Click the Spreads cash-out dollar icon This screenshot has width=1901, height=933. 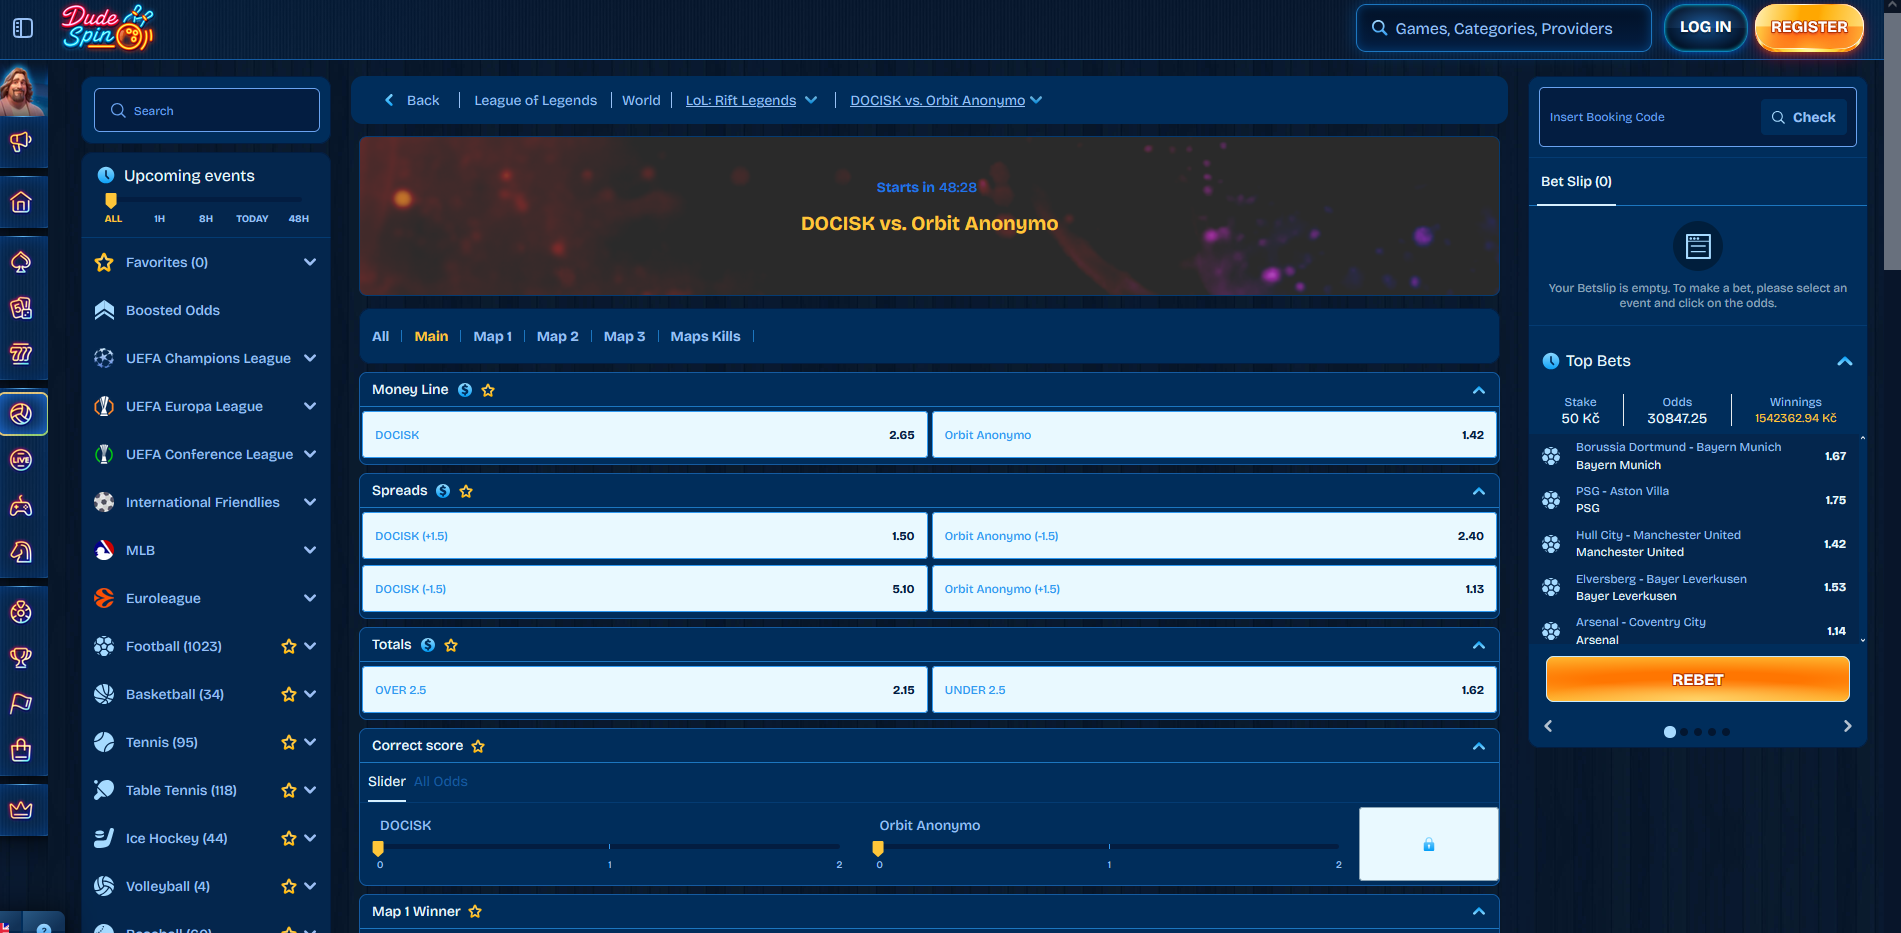click(443, 491)
